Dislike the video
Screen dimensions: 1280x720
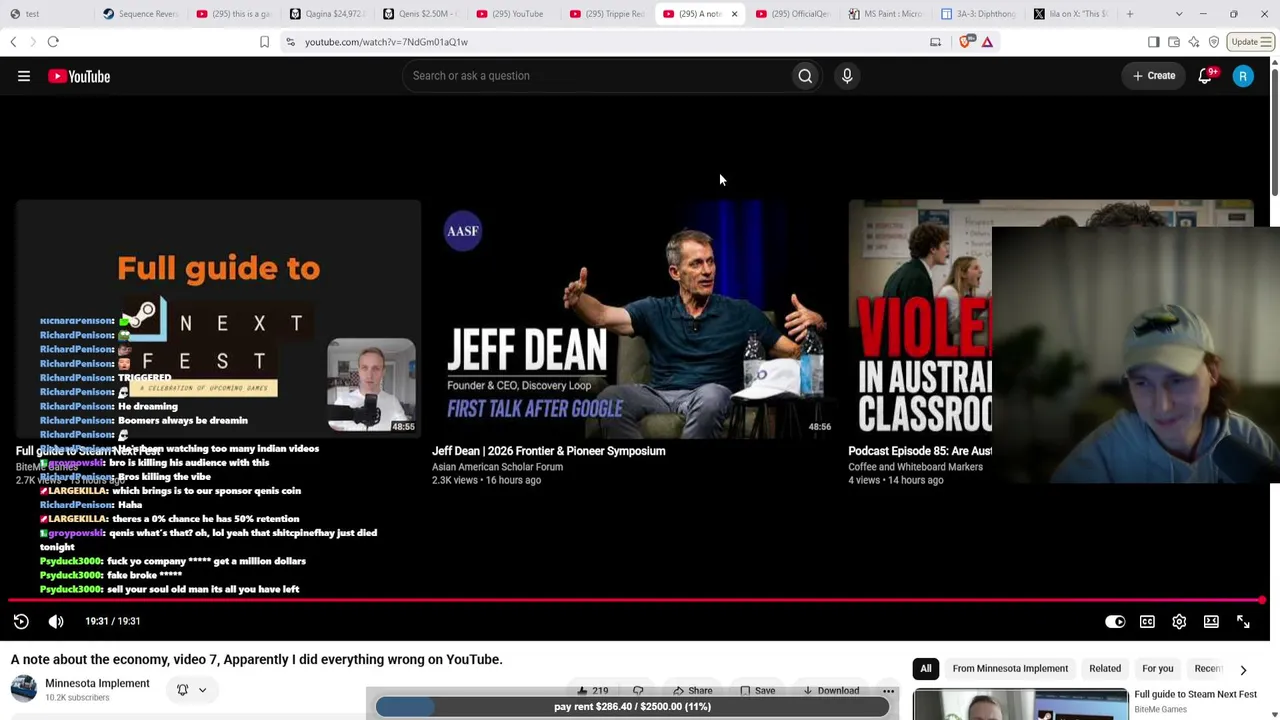click(x=638, y=691)
